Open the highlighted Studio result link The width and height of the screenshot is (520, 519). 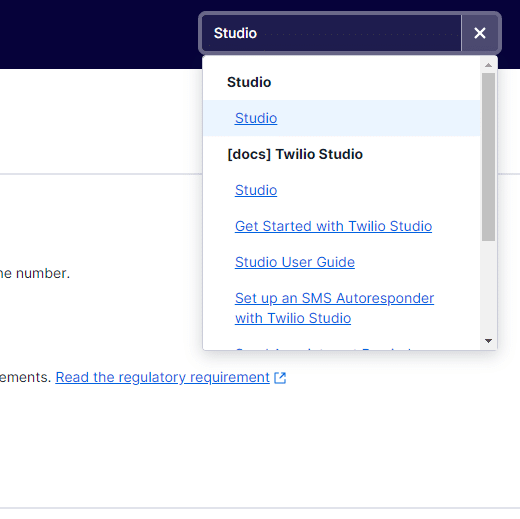tap(256, 118)
